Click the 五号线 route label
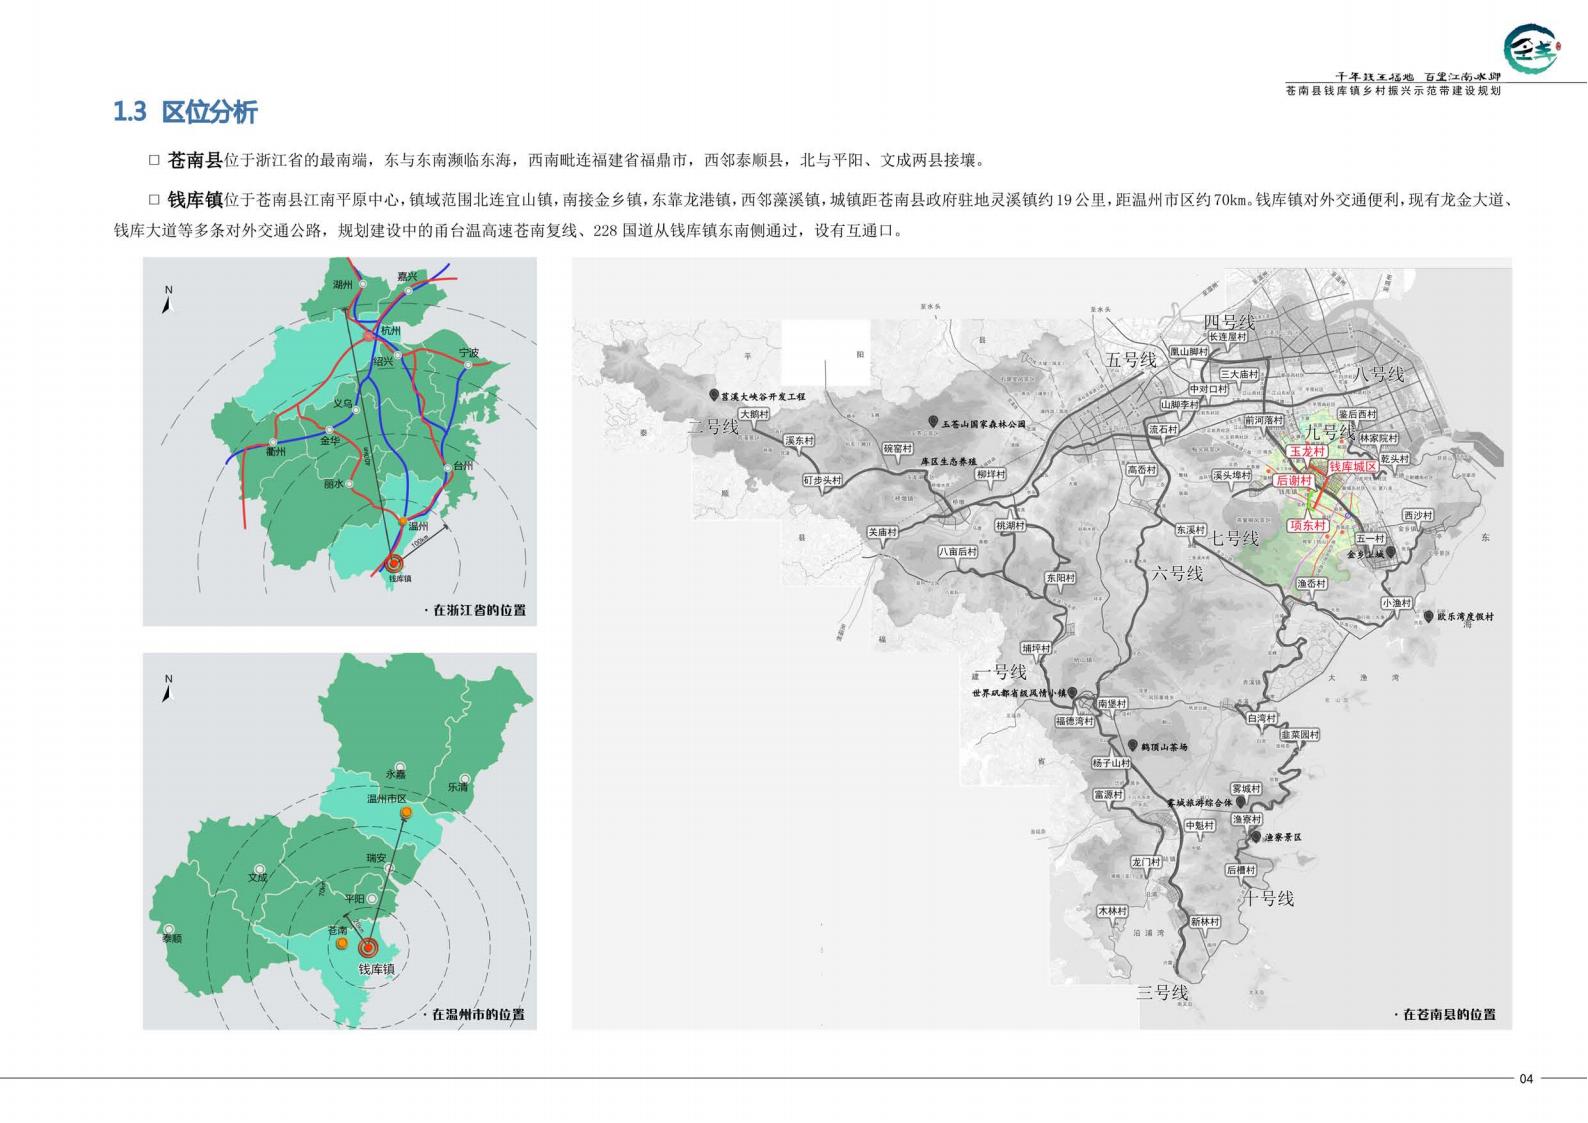This screenshot has width=1588, height=1123. tap(1131, 360)
